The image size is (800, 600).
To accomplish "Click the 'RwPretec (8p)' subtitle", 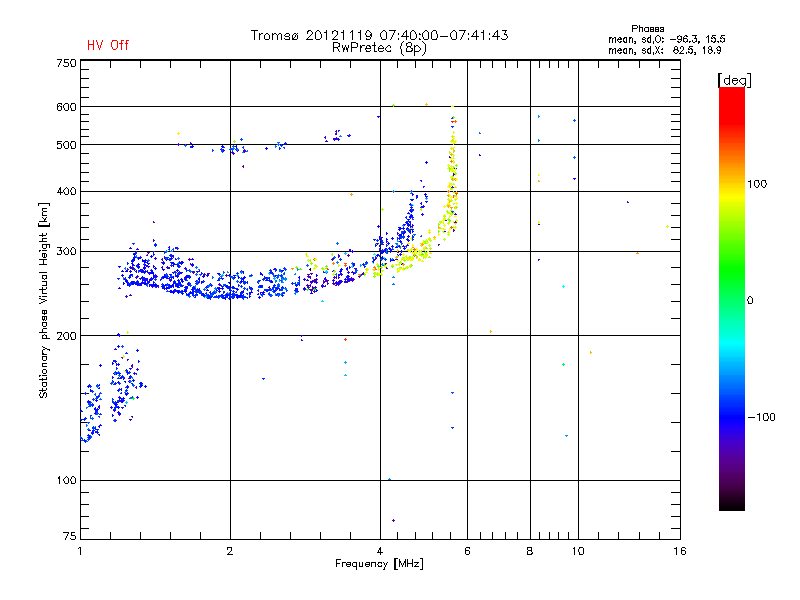I will pyautogui.click(x=379, y=48).
